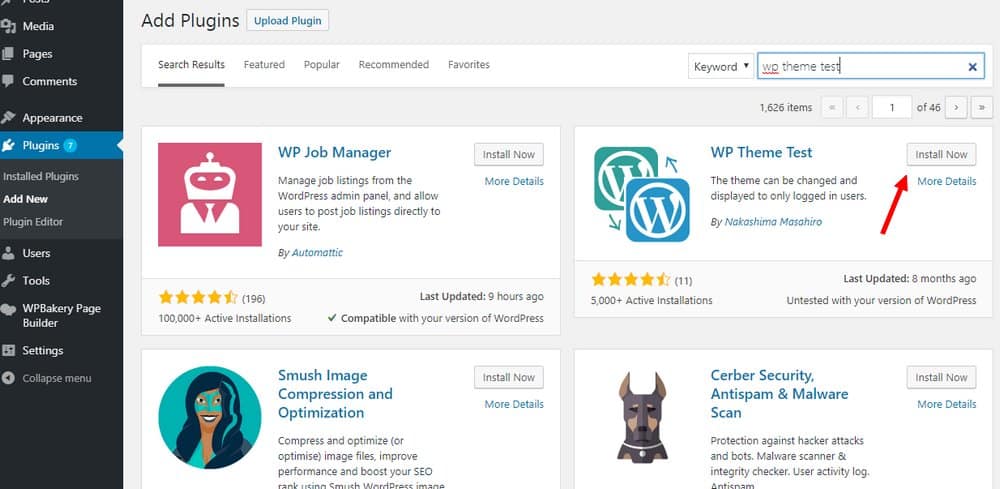This screenshot has width=1000, height=489.
Task: Open More Details for Cerber Security
Action: pos(946,404)
